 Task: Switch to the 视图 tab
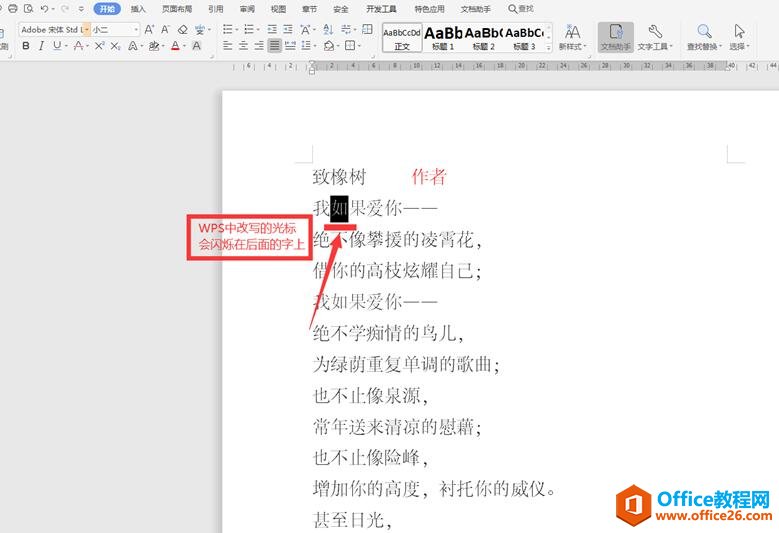(x=278, y=9)
